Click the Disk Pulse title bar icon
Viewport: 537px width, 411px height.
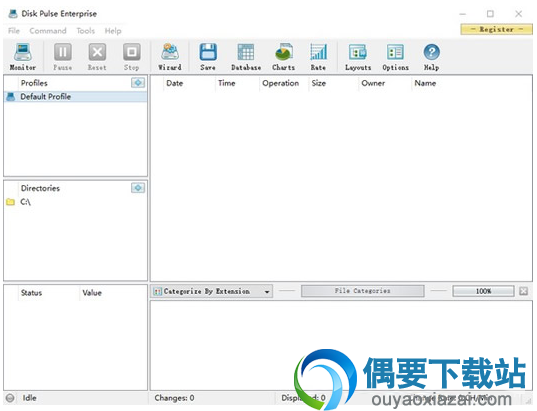[x=13, y=14]
